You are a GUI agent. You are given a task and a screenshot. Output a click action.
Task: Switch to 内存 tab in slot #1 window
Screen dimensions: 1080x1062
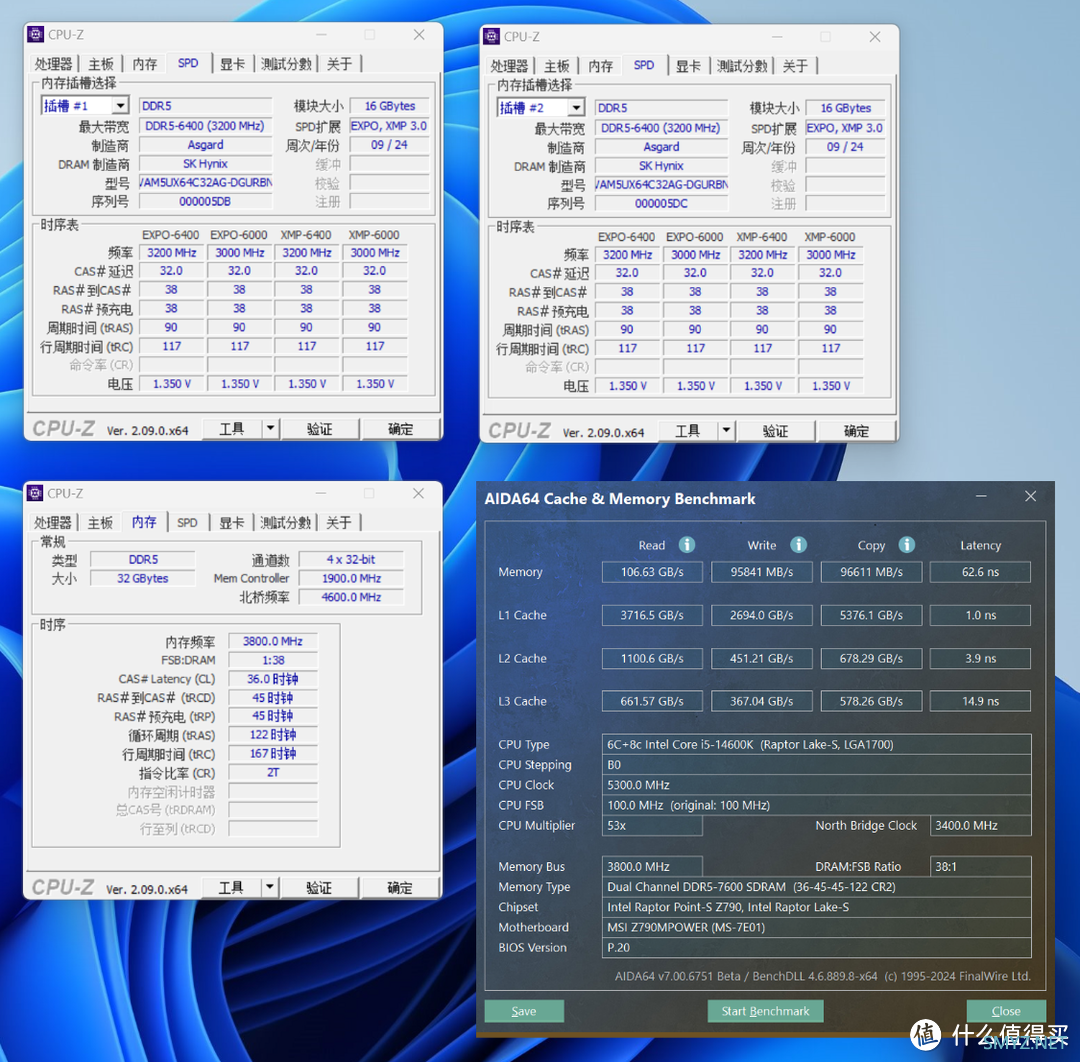[x=145, y=64]
